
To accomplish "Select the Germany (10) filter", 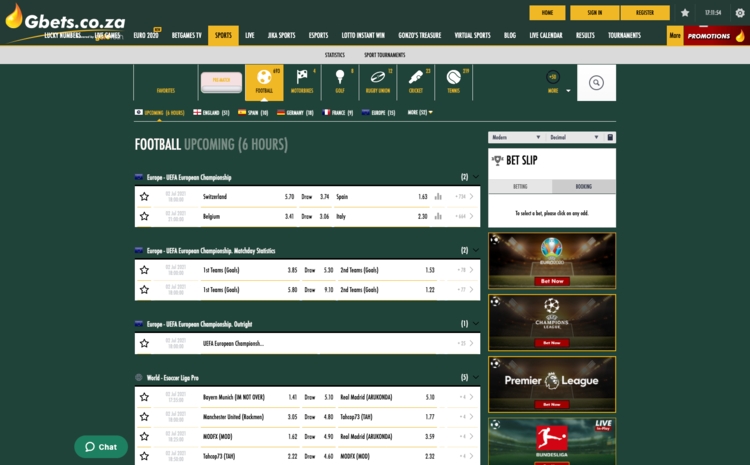I will pyautogui.click(x=295, y=112).
